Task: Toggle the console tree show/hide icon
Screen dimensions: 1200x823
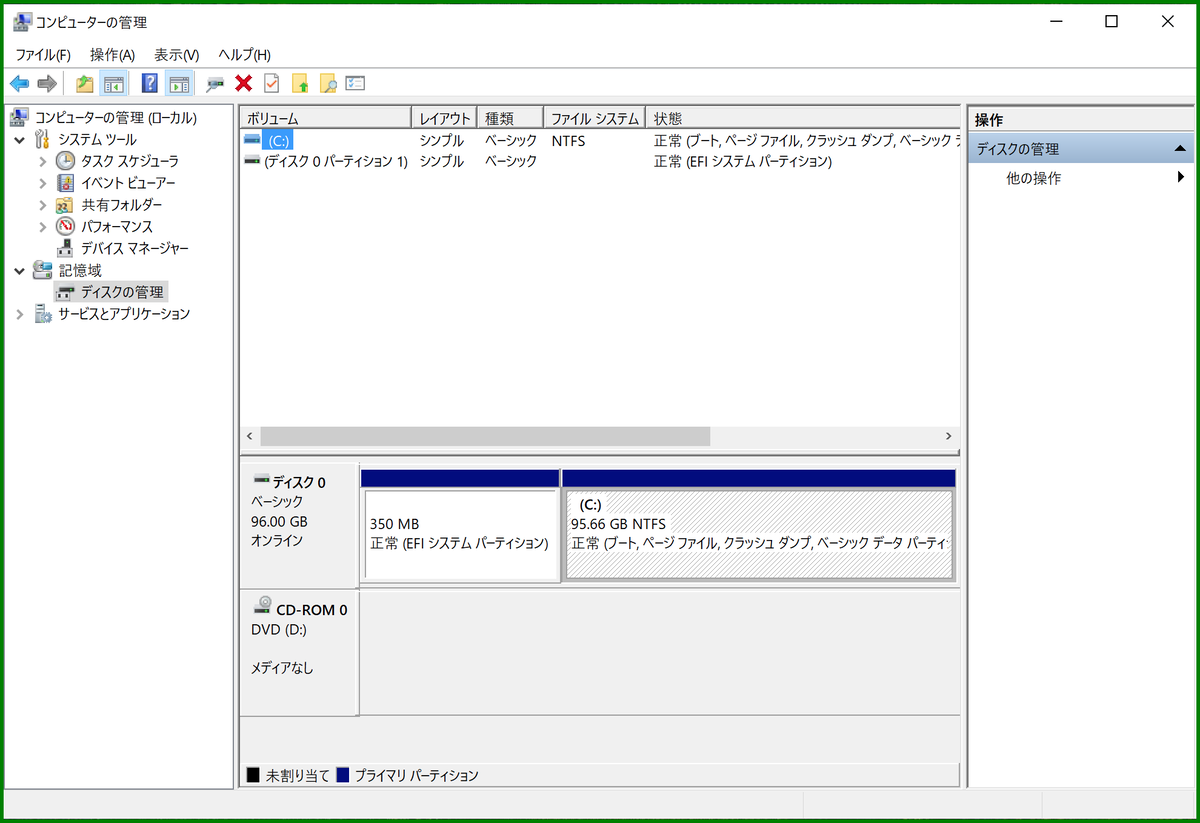Action: (113, 84)
